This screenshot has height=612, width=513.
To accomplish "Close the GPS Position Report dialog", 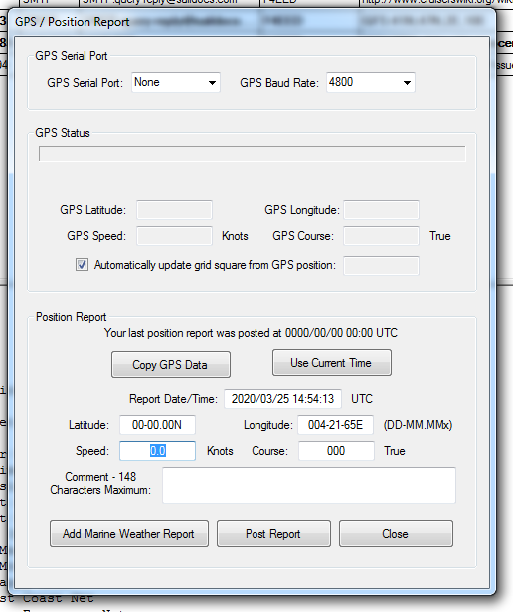I will tap(396, 534).
